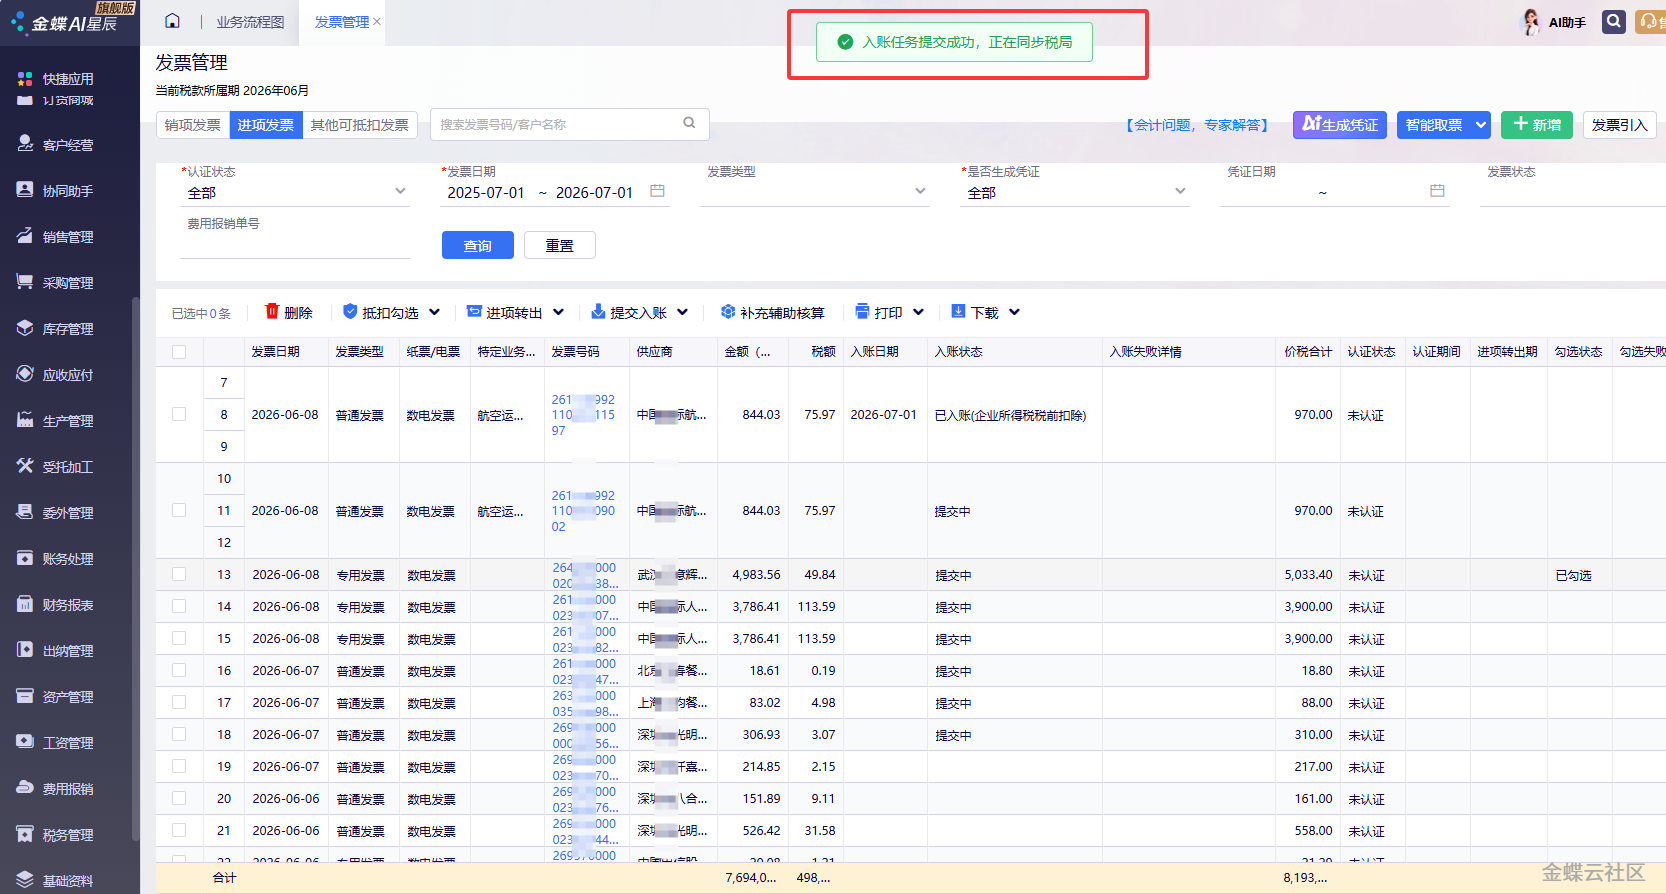Open the top-right global search icon

[x=1613, y=21]
